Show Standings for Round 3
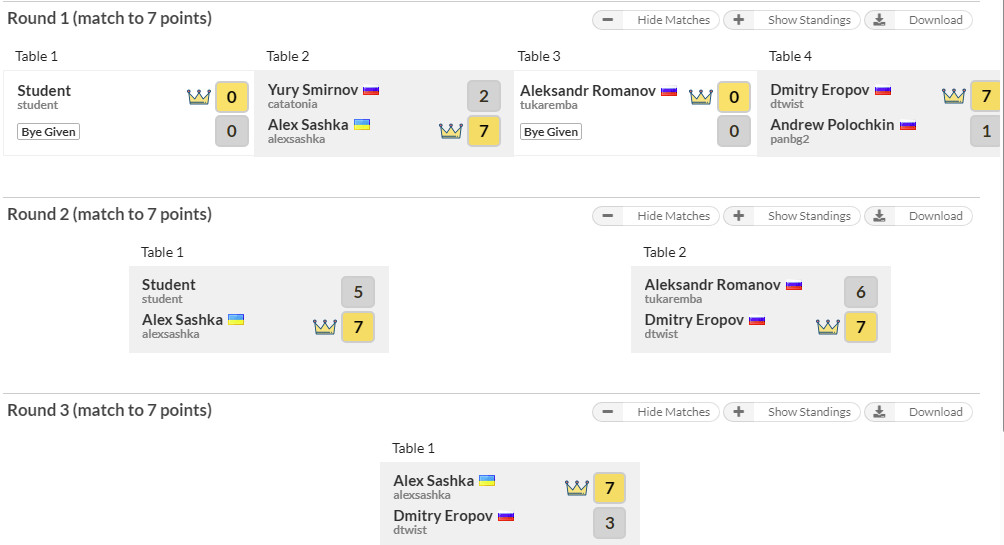1004x545 pixels. point(791,412)
